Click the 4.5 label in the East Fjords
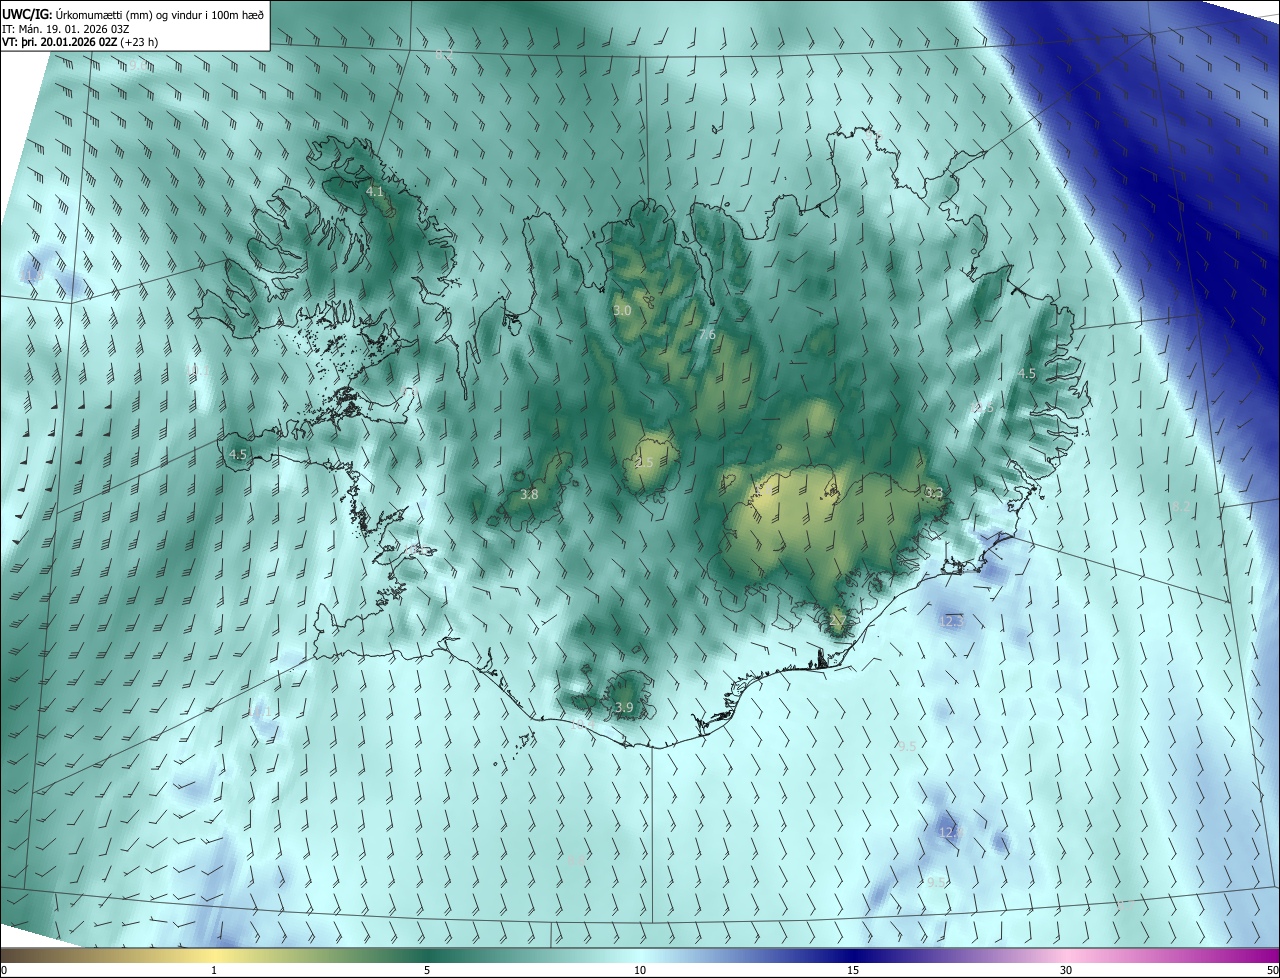Screen dimensions: 1280x978 coord(1026,374)
